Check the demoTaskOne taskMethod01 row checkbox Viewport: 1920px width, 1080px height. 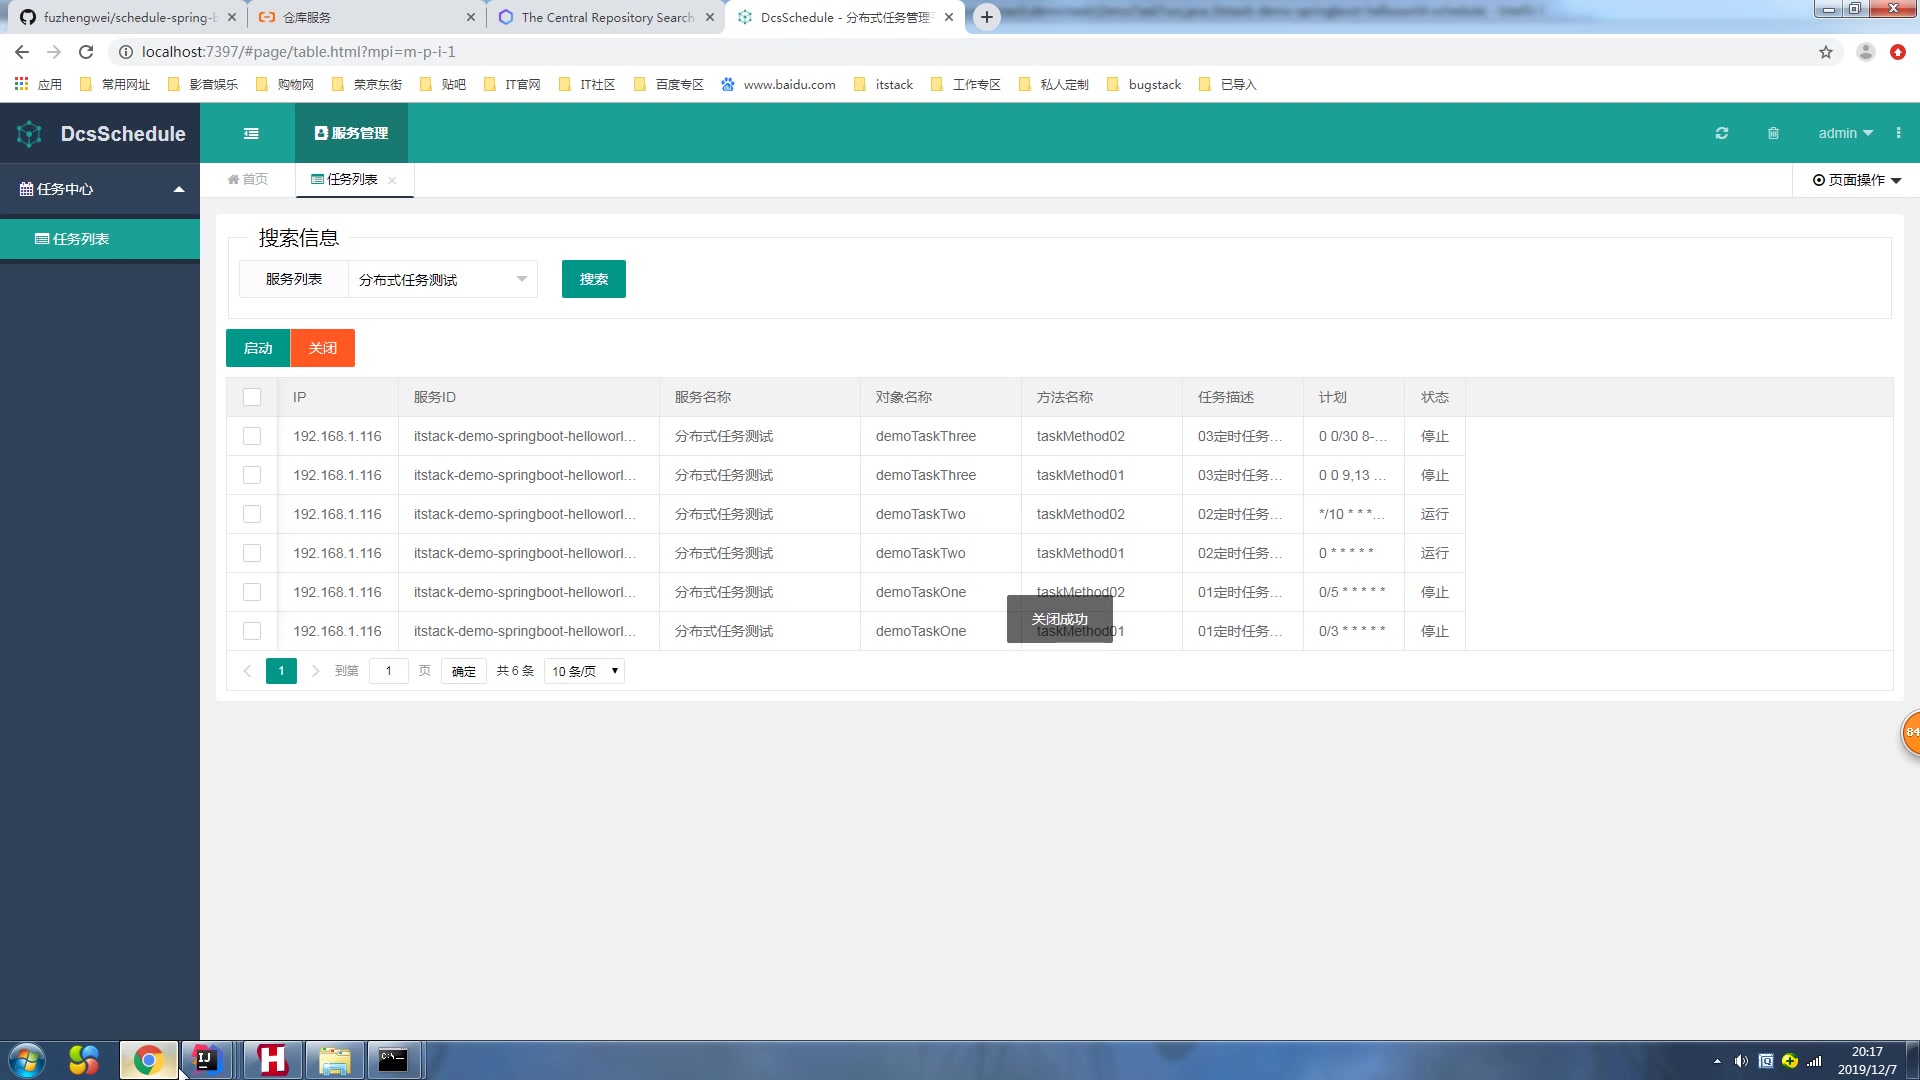point(252,631)
